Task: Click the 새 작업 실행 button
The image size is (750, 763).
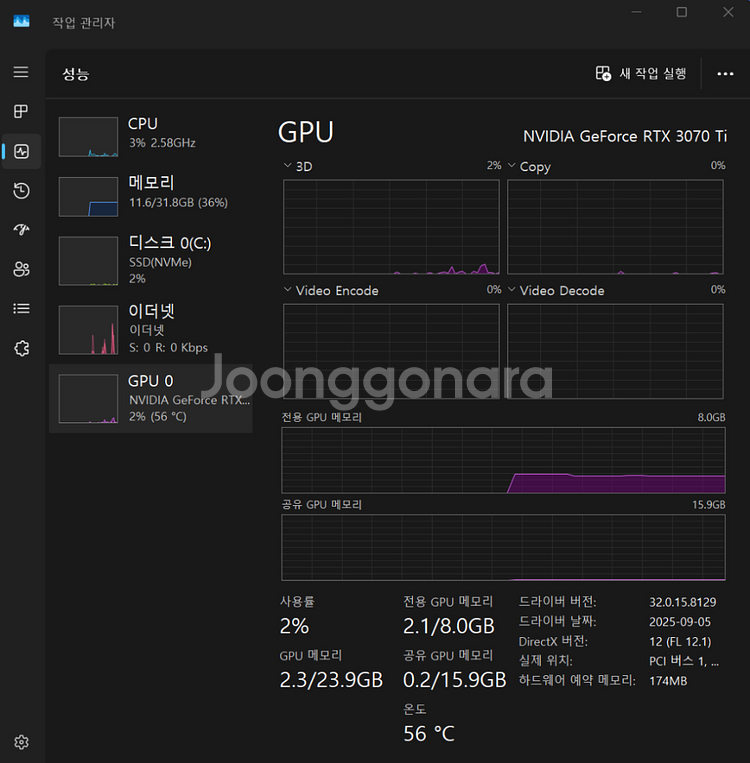Action: (x=641, y=74)
